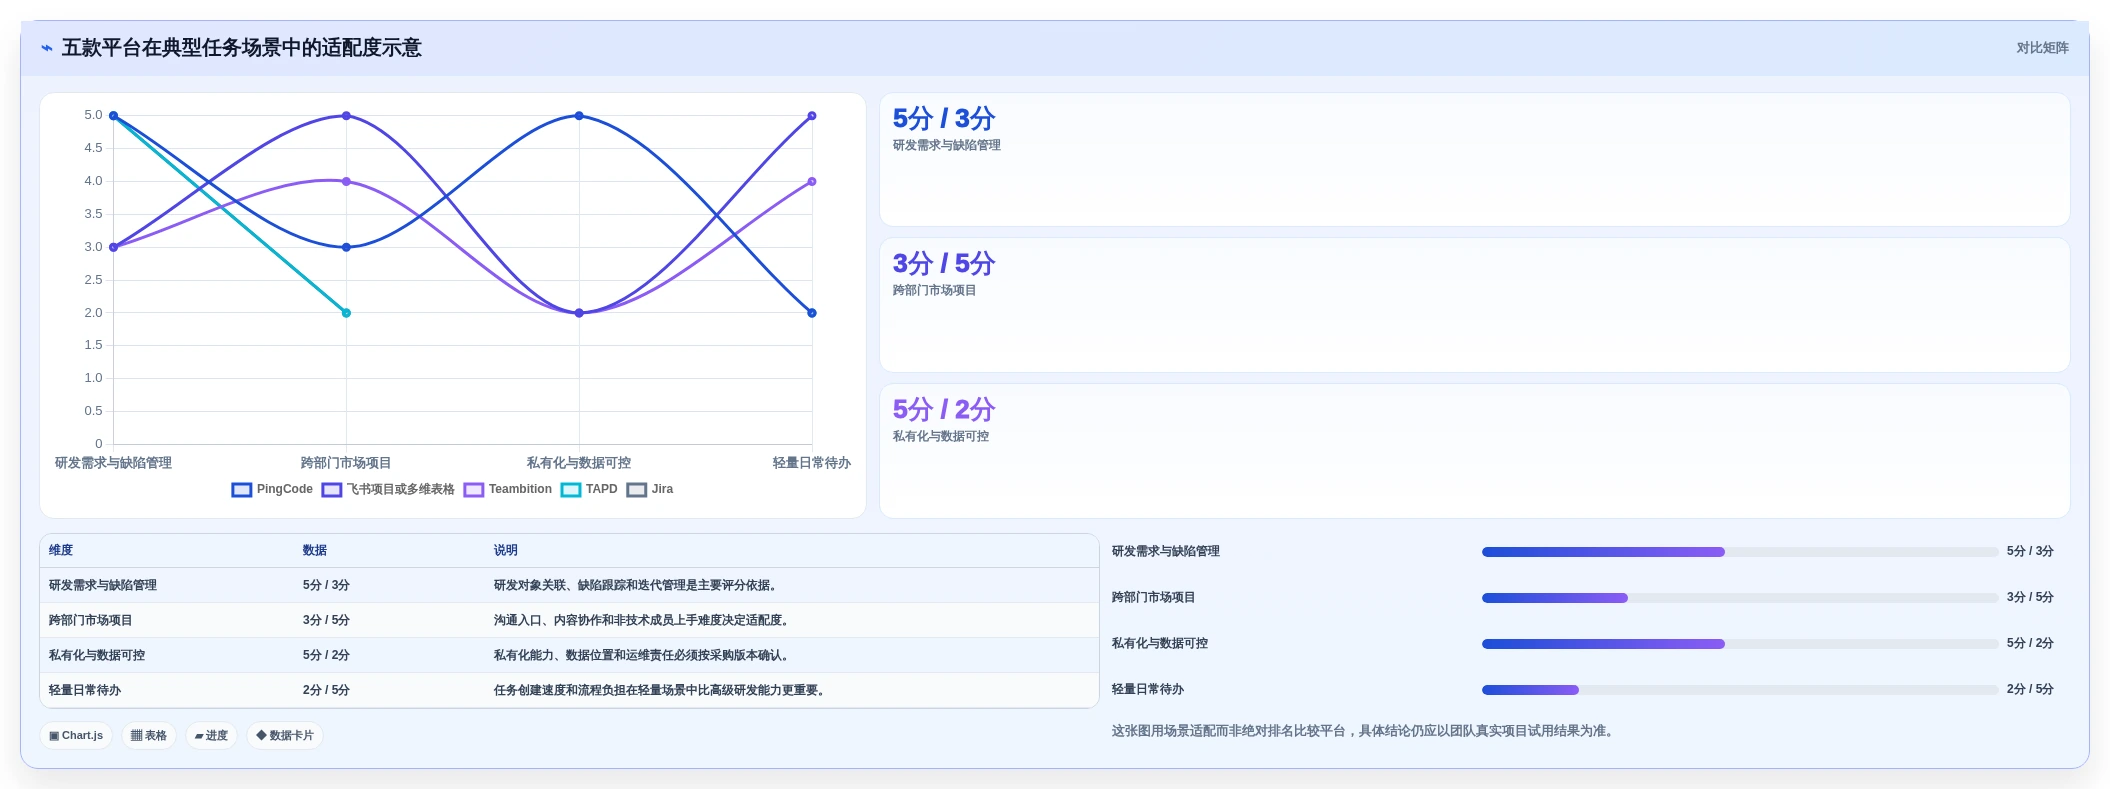Toggle 飞书项目或多维表格 series in legend

[x=388, y=489]
